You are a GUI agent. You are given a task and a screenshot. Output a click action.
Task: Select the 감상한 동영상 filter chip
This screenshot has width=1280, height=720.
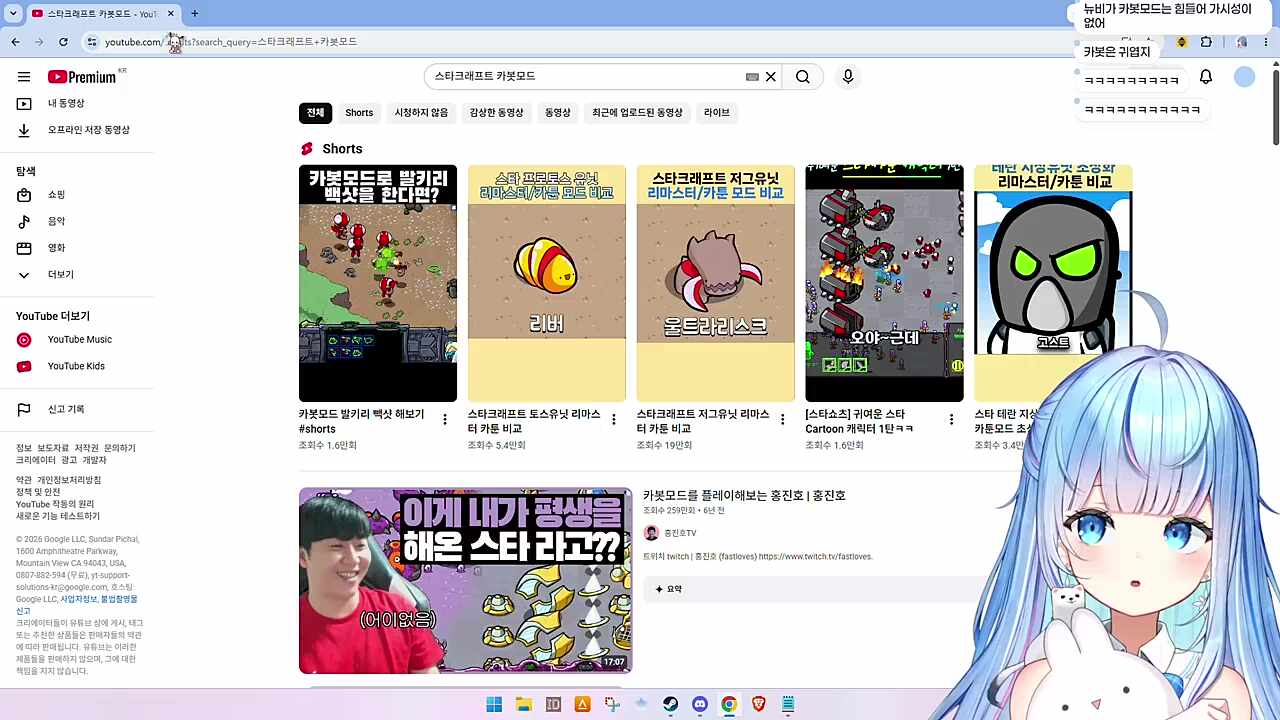pos(496,113)
